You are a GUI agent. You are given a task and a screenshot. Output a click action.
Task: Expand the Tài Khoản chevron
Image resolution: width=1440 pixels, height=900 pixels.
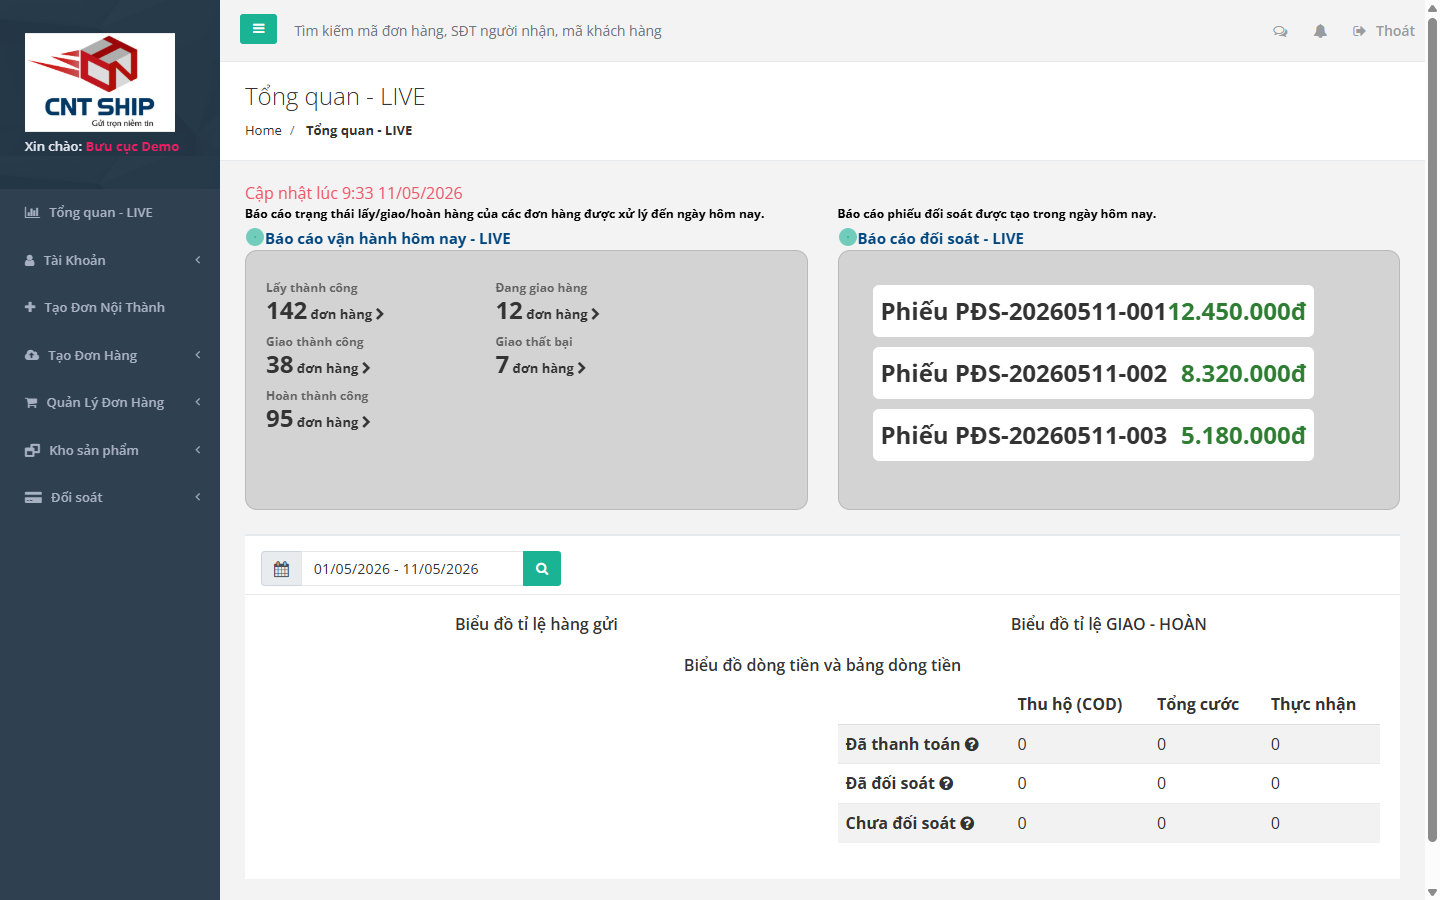pyautogui.click(x=198, y=260)
